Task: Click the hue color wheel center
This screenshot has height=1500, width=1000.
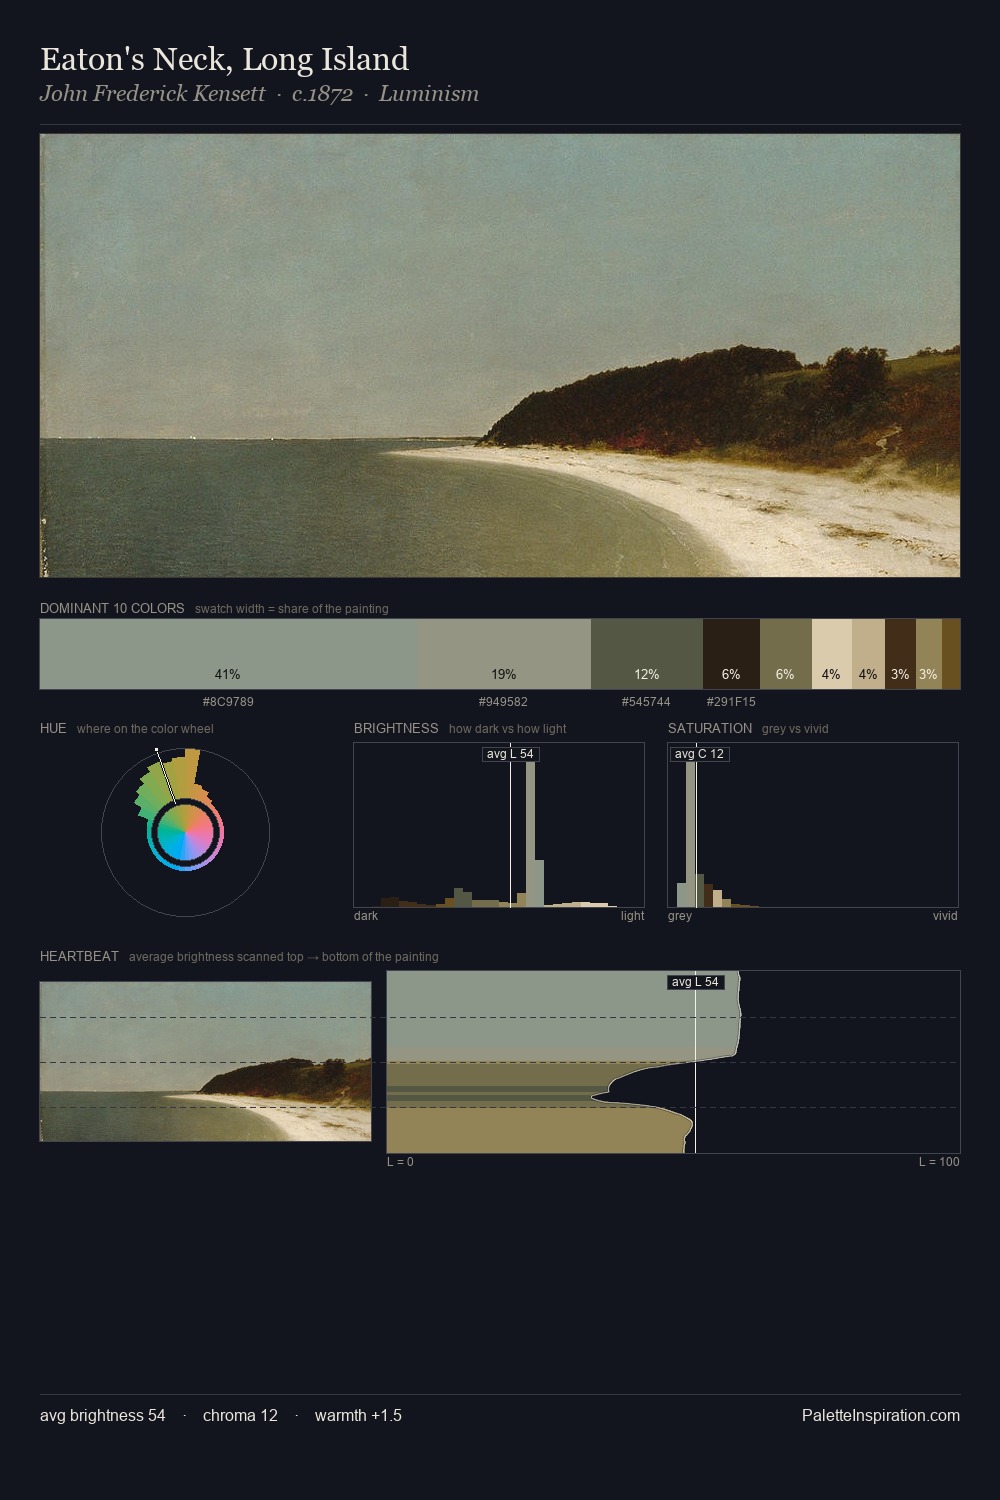Action: pos(185,832)
